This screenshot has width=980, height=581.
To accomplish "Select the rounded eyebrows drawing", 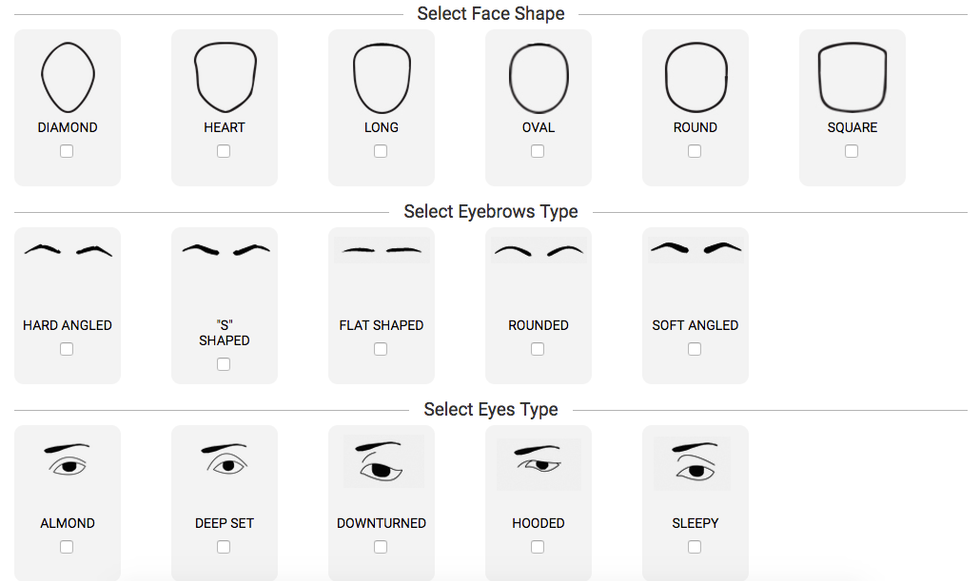I will [538, 251].
